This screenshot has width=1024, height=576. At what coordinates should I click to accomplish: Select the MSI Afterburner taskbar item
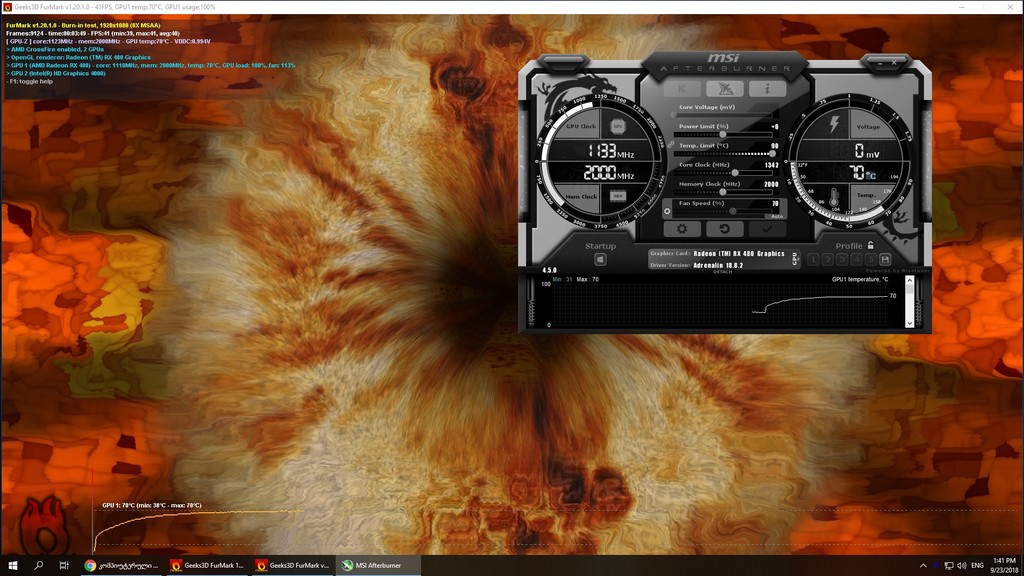pyautogui.click(x=379, y=566)
